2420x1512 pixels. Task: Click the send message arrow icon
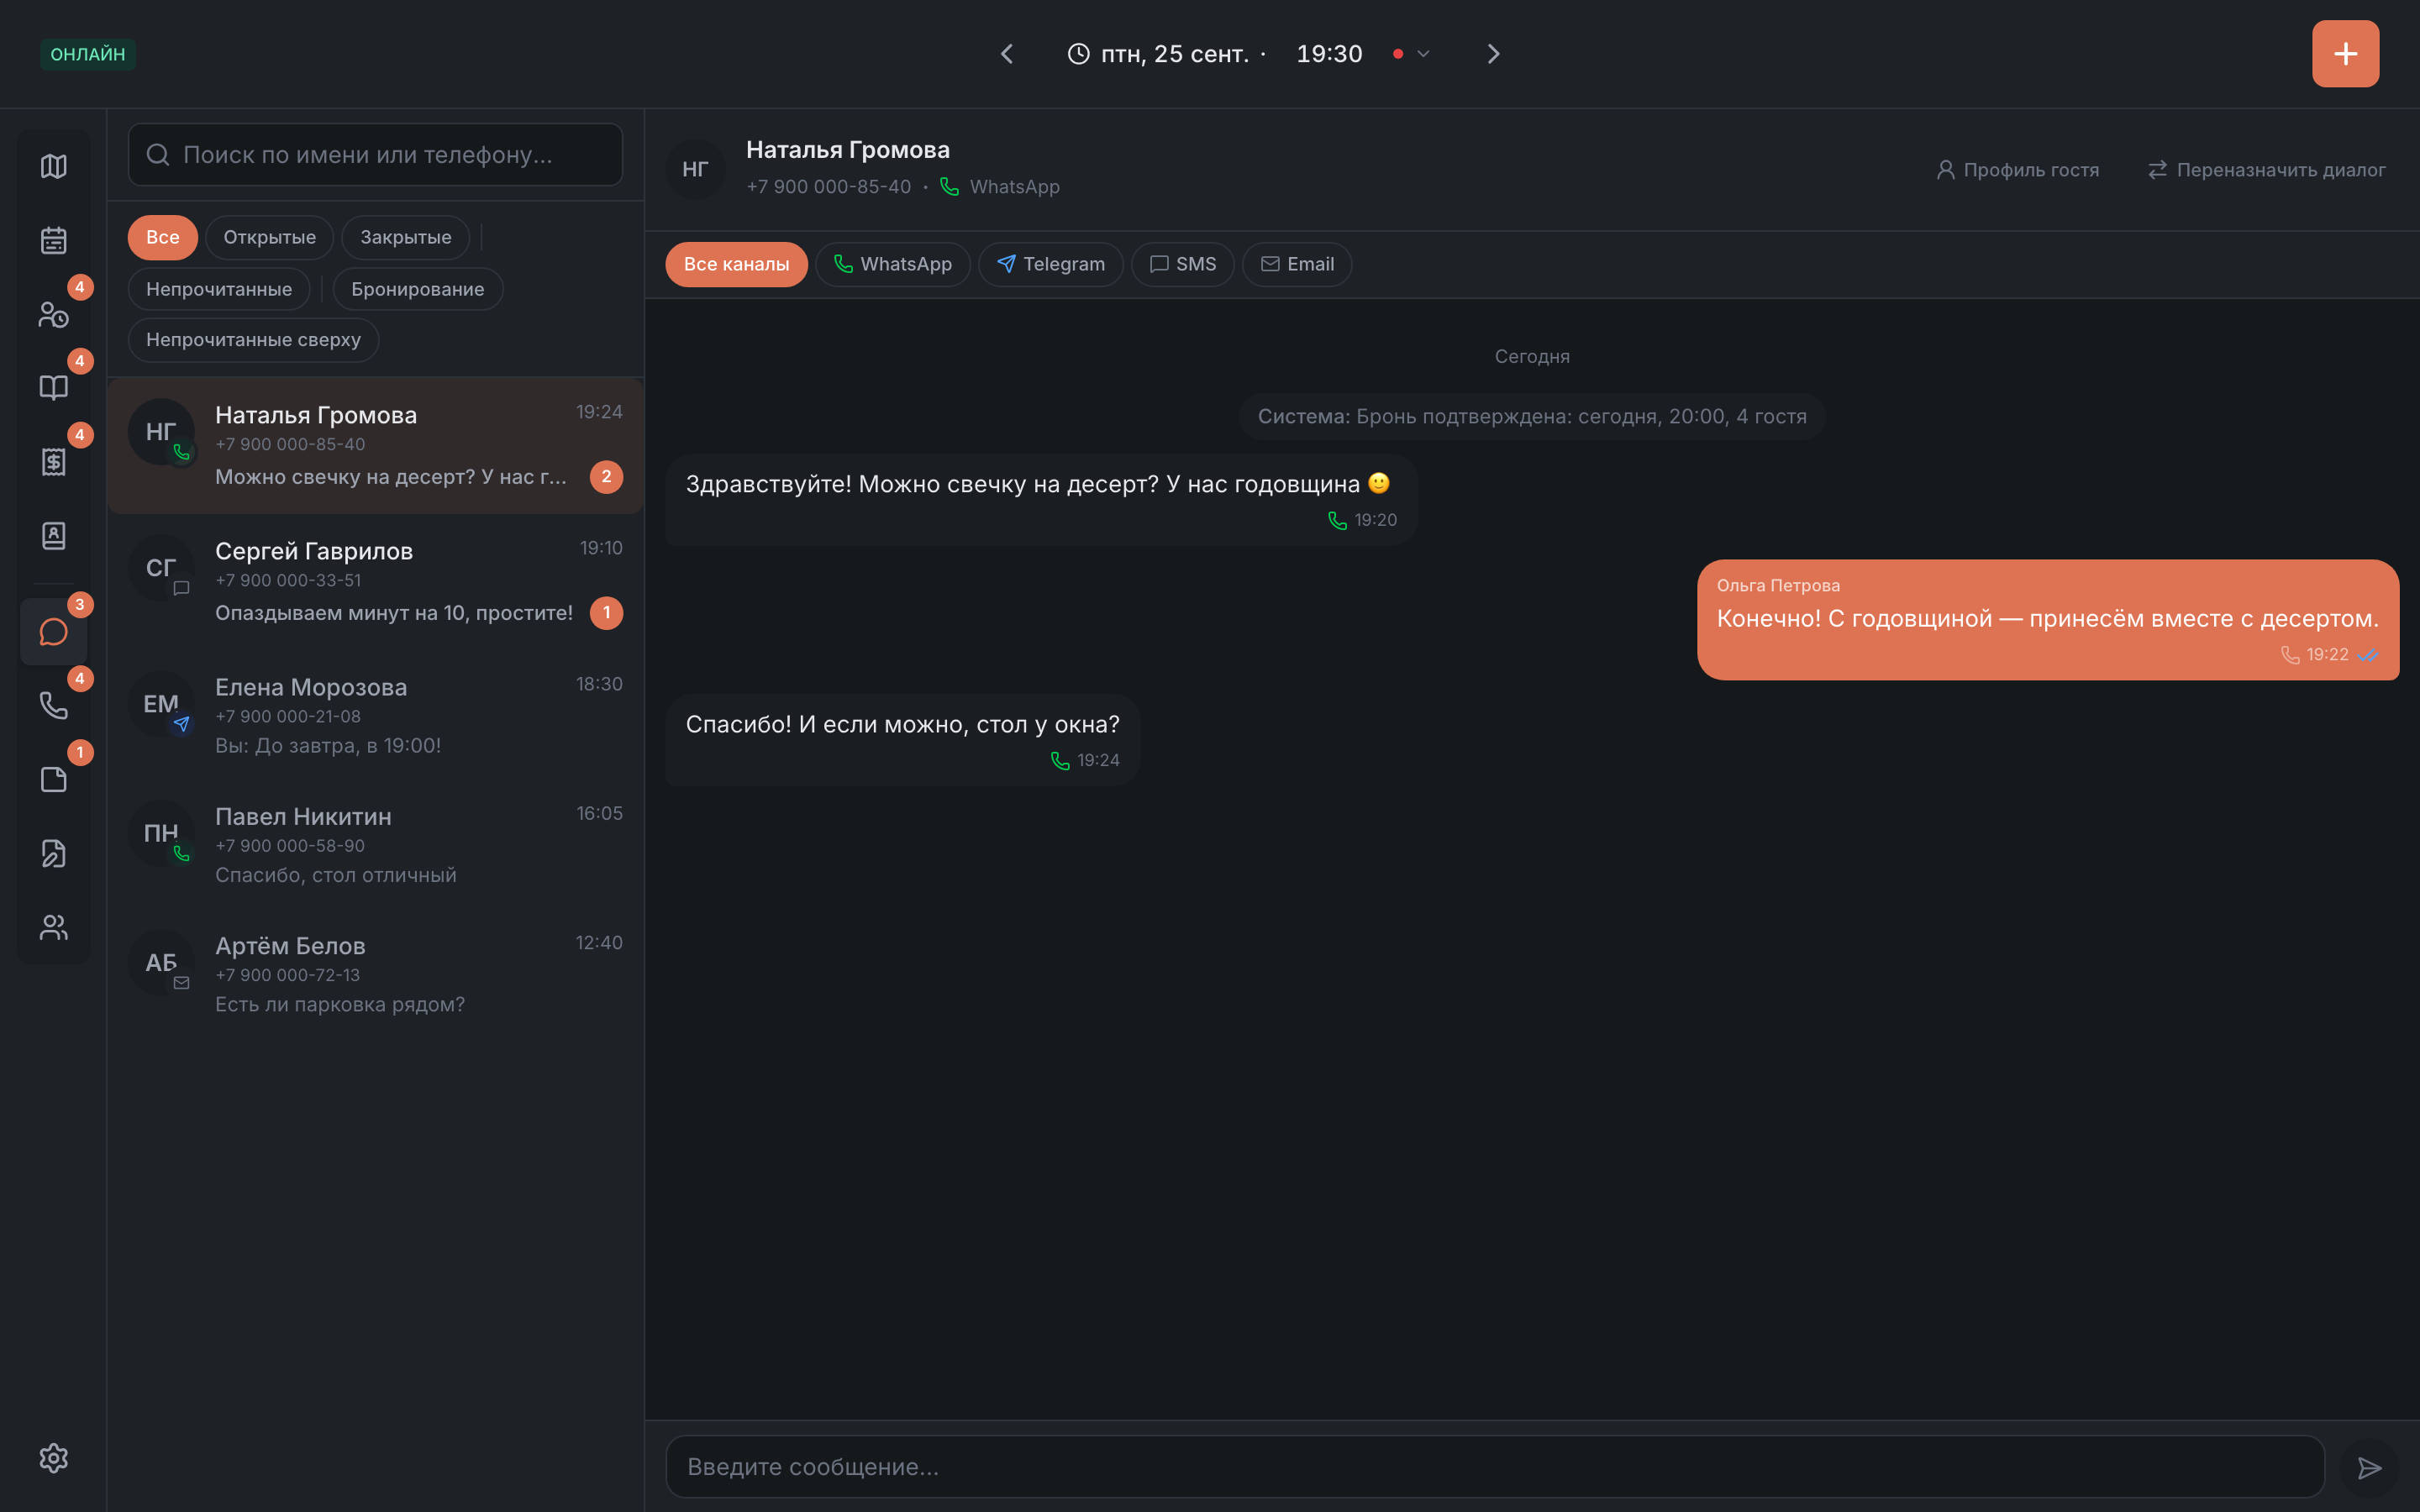tap(2369, 1467)
